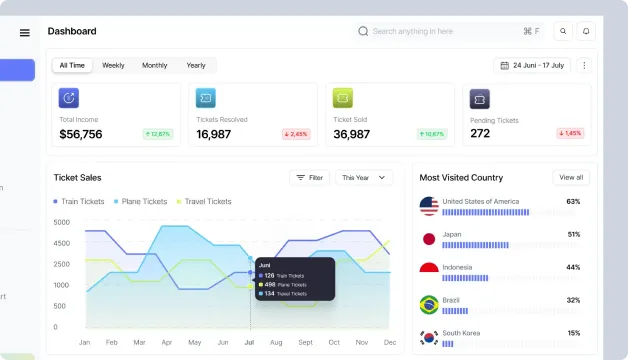
Task: Click the Indonesia 44% progress bar
Action: pos(509,278)
